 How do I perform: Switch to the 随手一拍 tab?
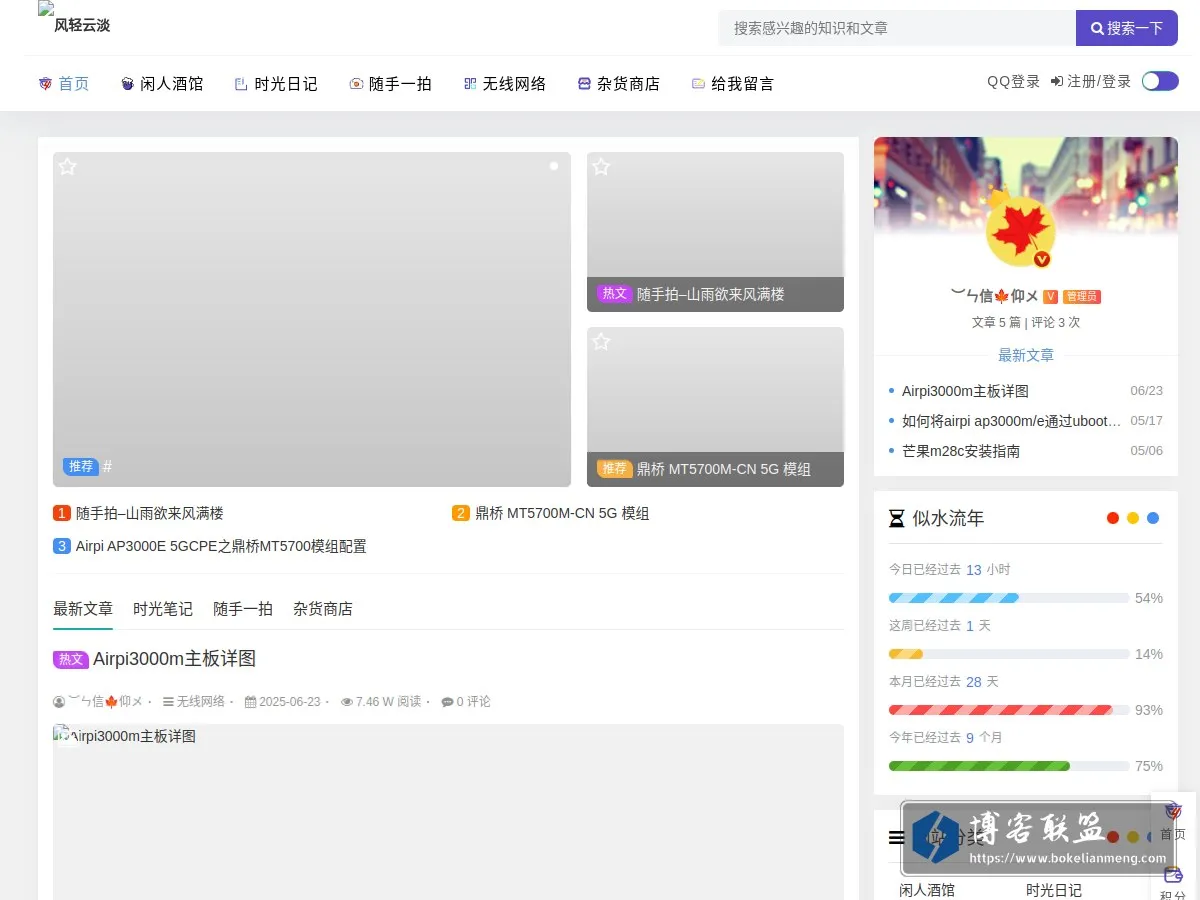coord(243,608)
